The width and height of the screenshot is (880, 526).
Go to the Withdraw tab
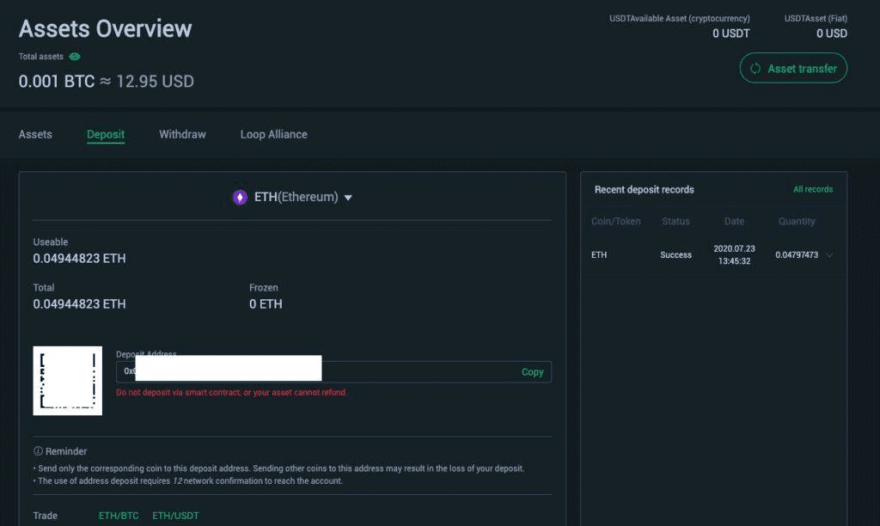tap(182, 135)
